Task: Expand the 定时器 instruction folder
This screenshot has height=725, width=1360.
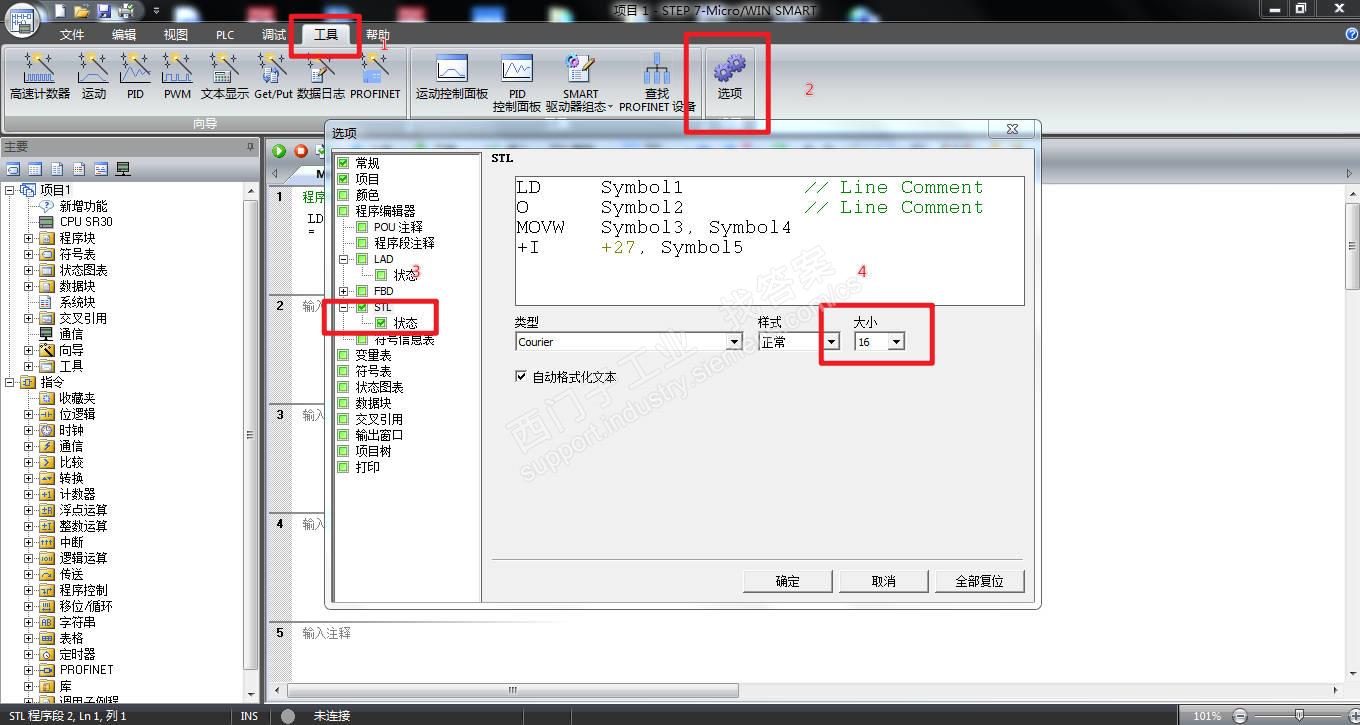Action: 29,654
